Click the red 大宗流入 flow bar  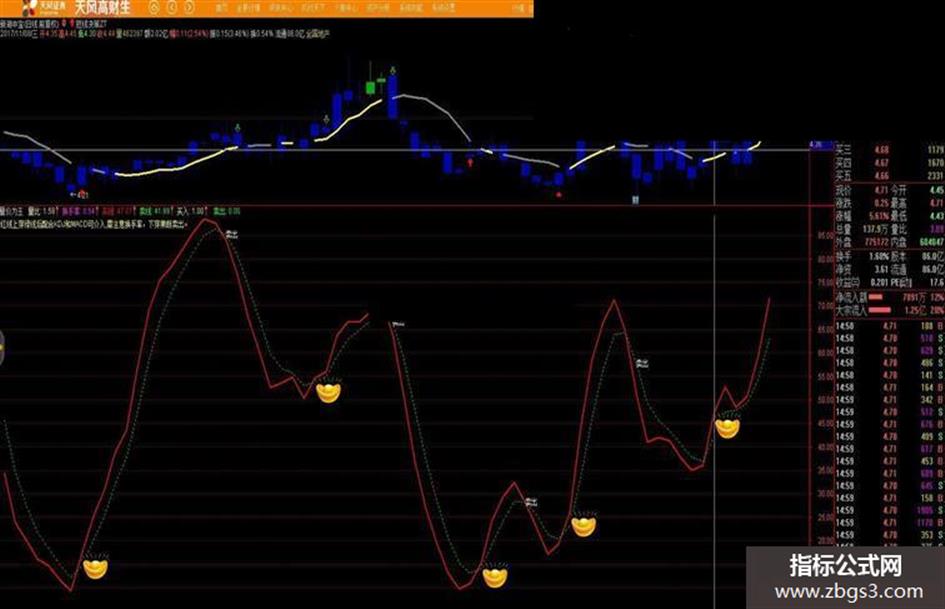pyautogui.click(x=880, y=311)
